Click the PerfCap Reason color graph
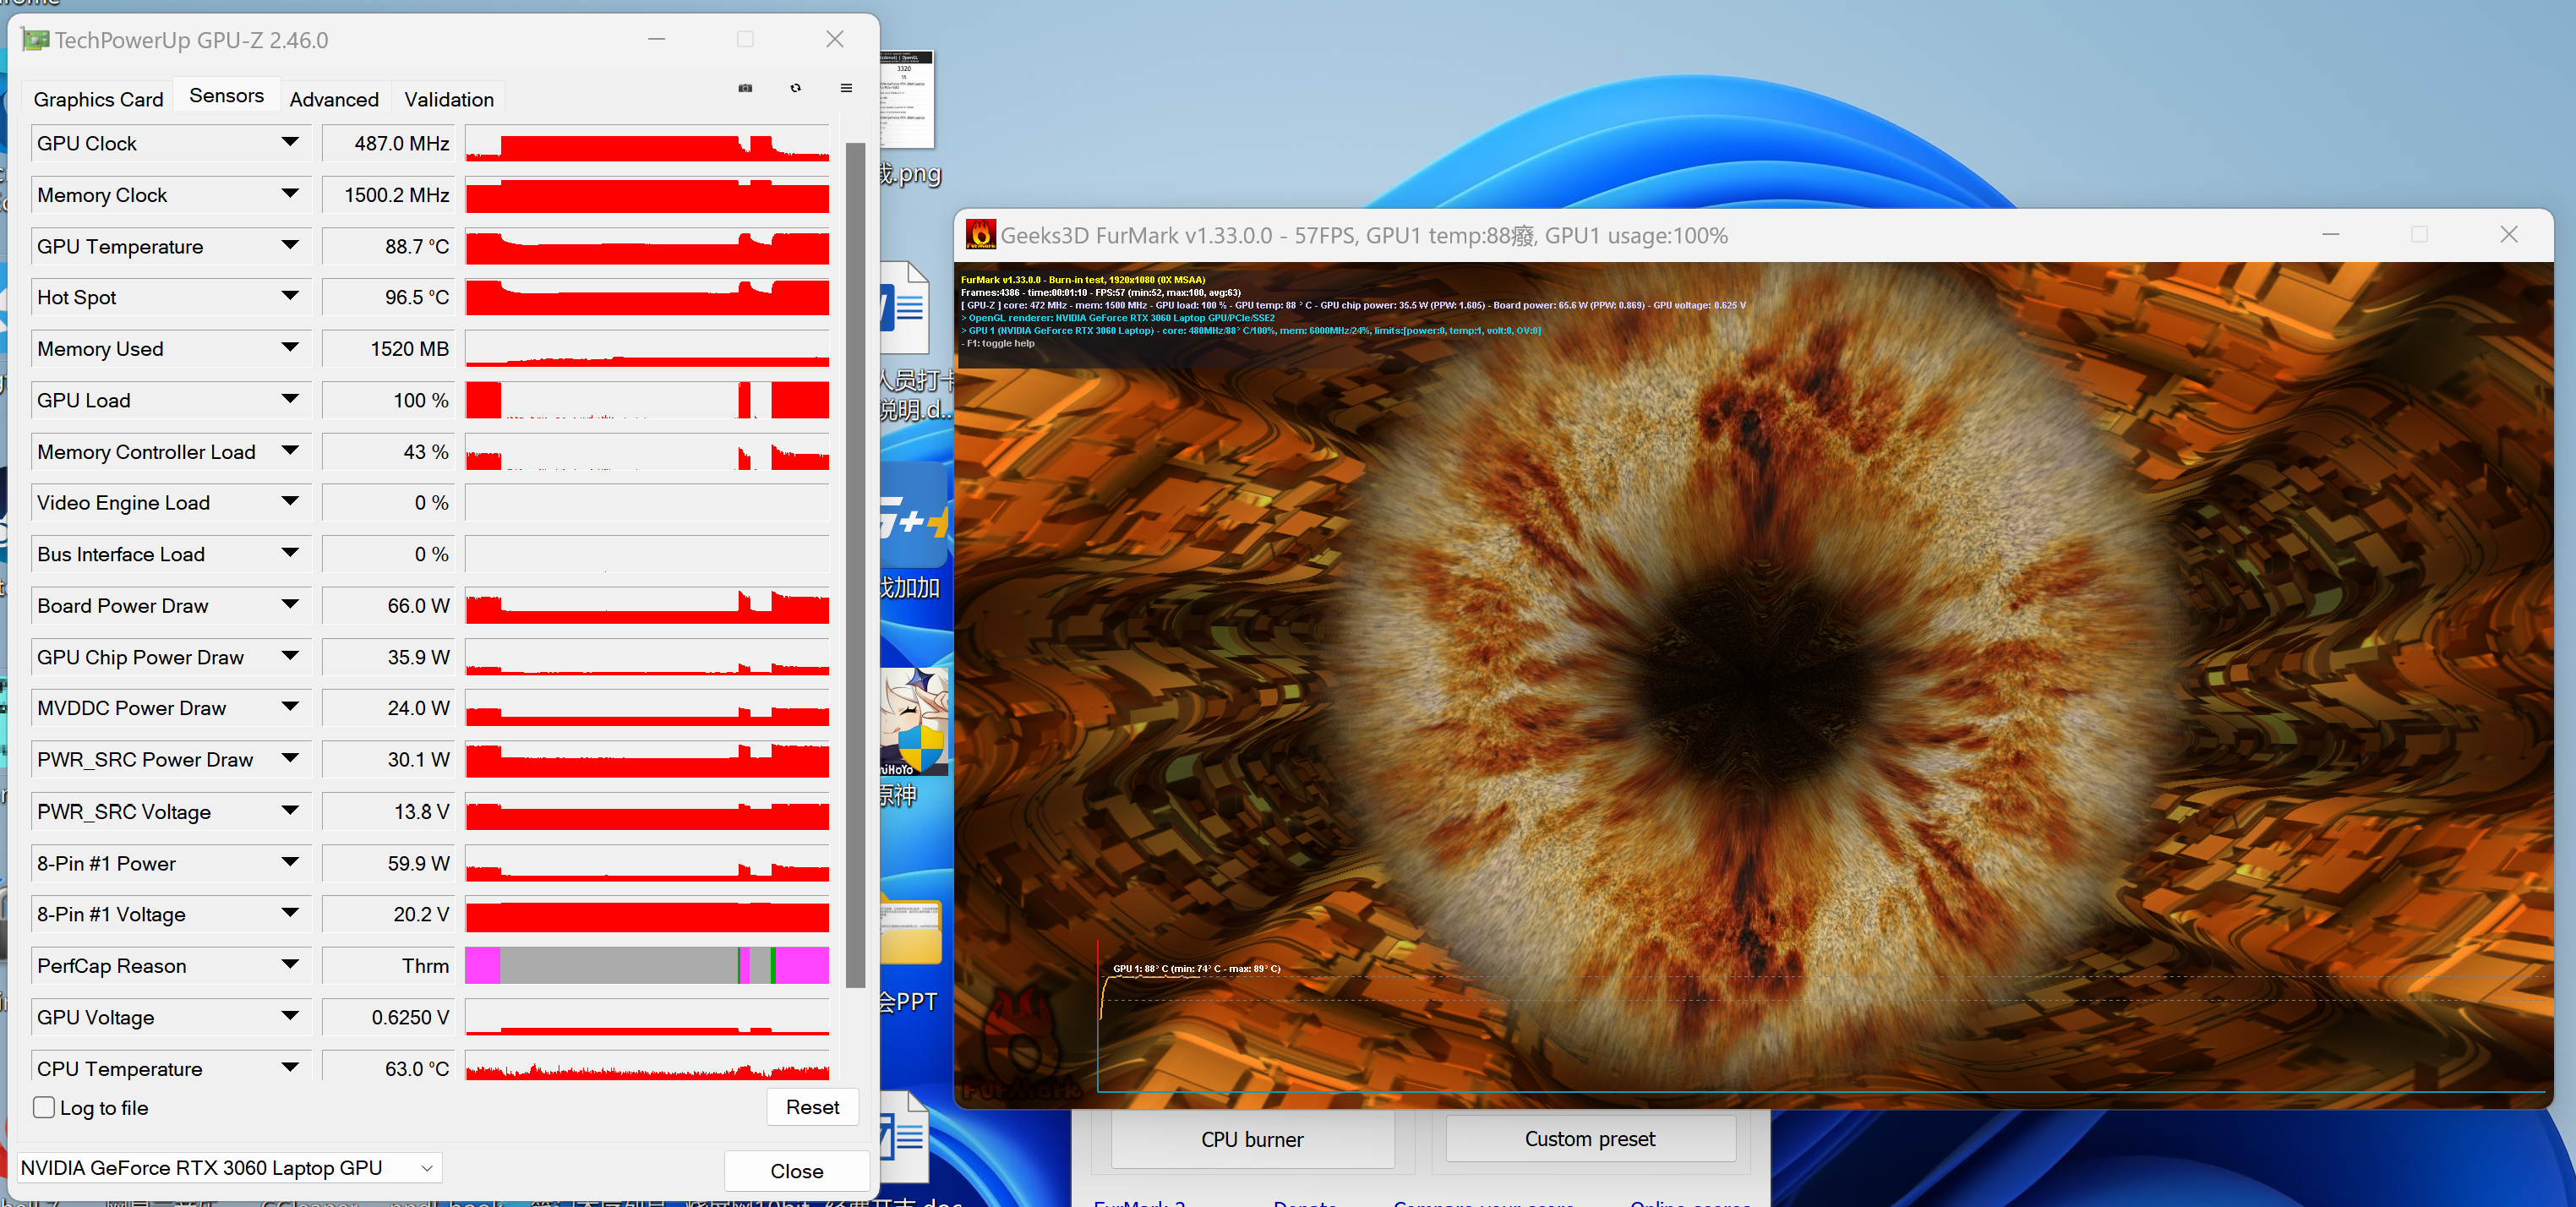The height and width of the screenshot is (1207, 2576). [647, 965]
